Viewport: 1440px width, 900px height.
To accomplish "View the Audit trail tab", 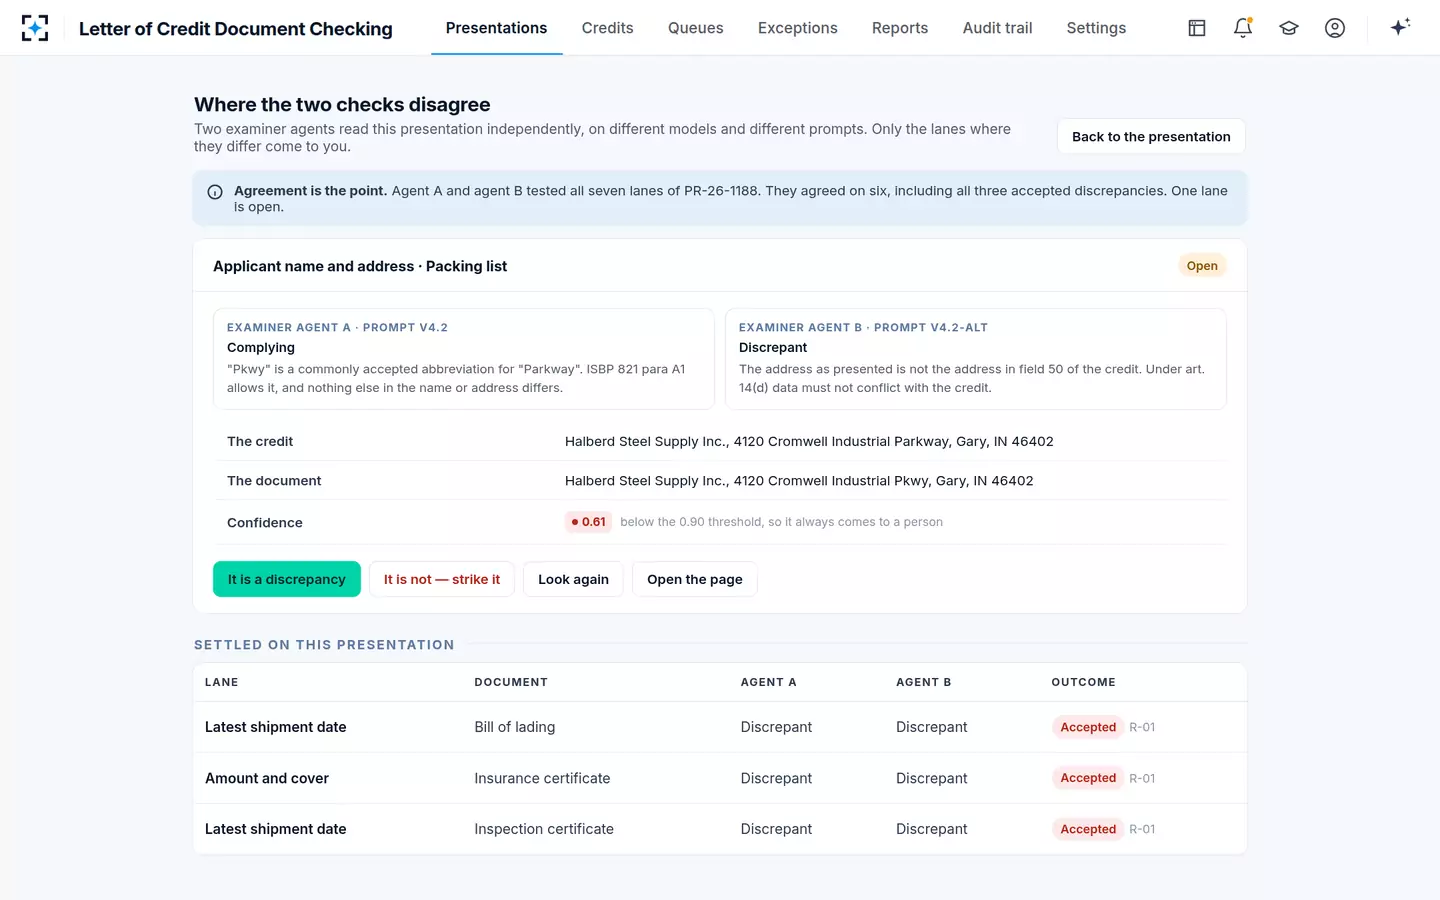I will [x=997, y=28].
